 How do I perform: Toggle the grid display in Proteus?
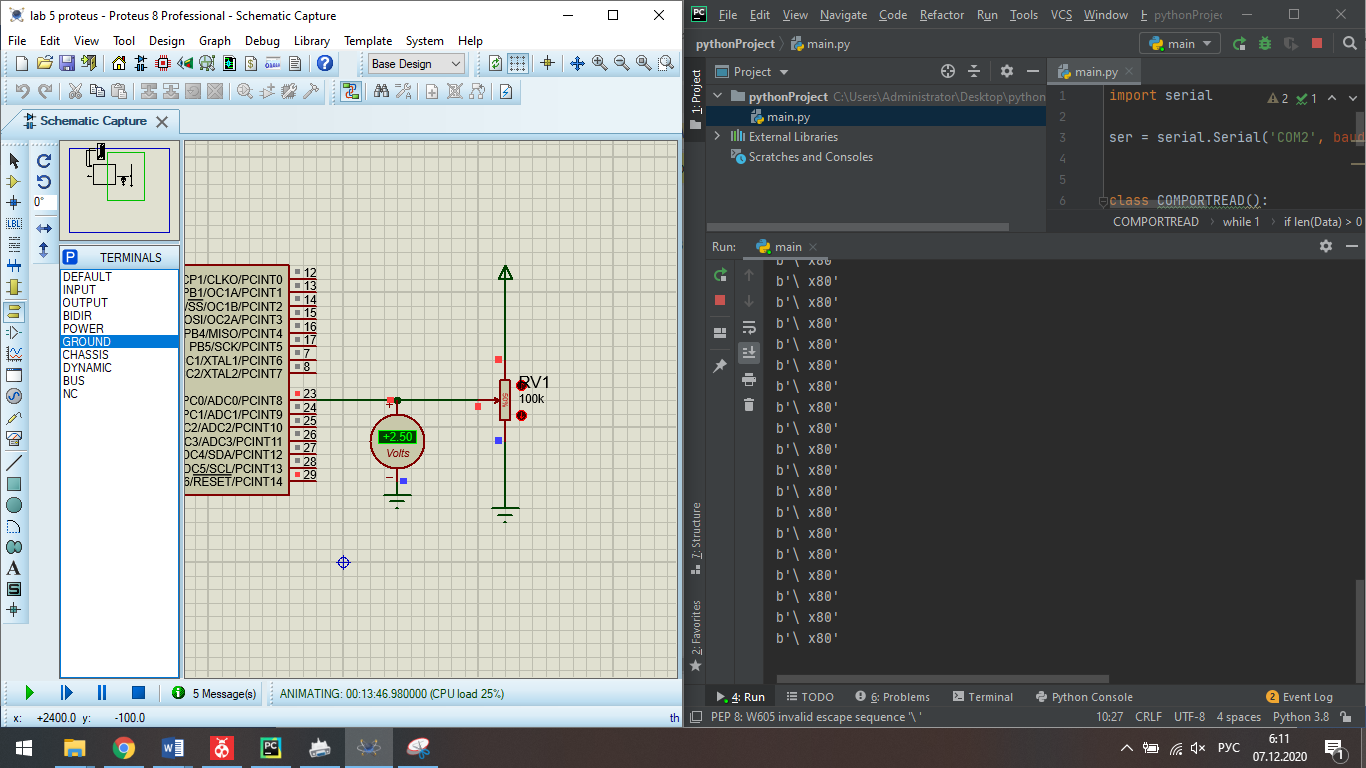(x=517, y=63)
